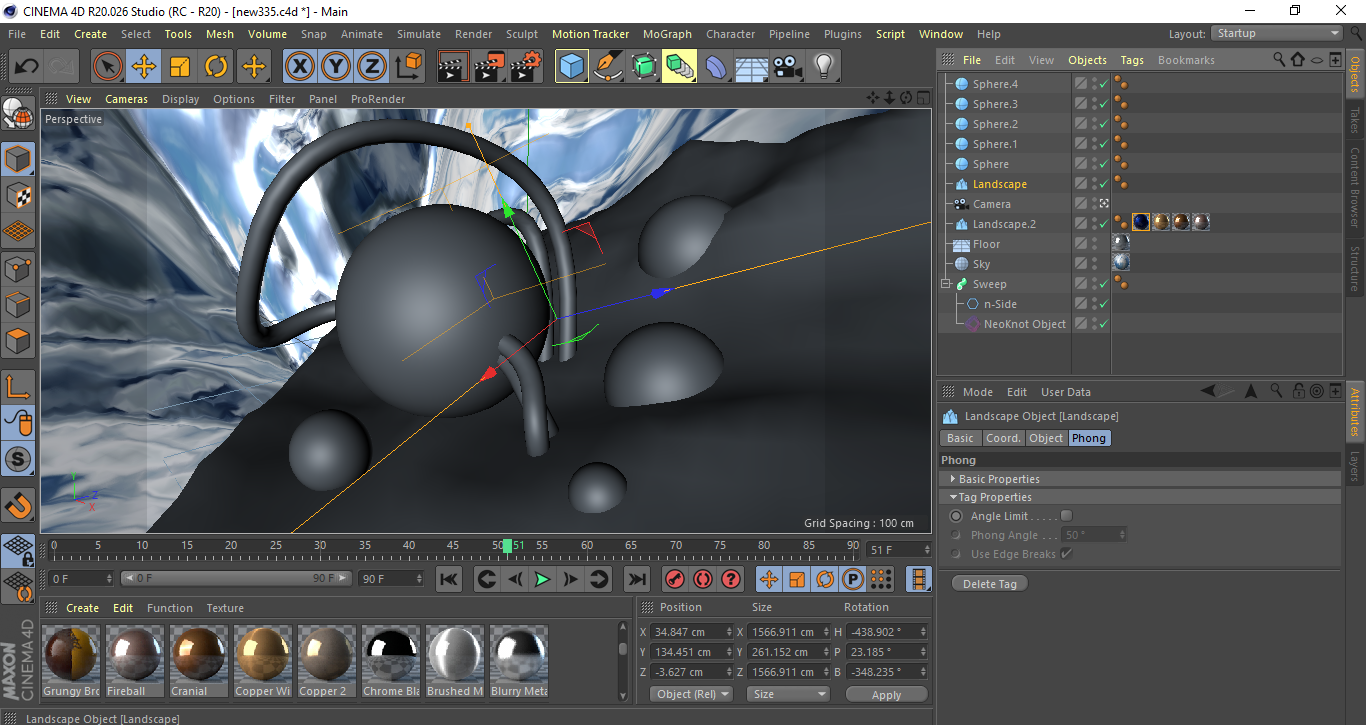Add a Light object icon
Viewport: 1366px width, 725px height.
point(824,67)
